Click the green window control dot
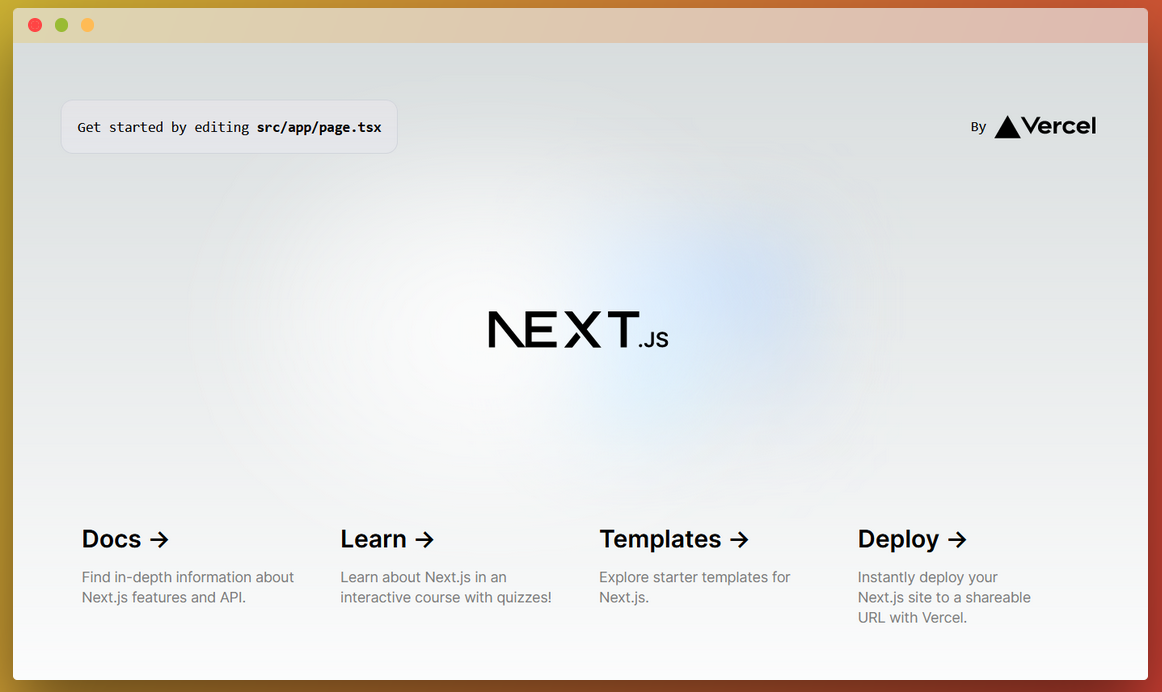 tap(62, 25)
